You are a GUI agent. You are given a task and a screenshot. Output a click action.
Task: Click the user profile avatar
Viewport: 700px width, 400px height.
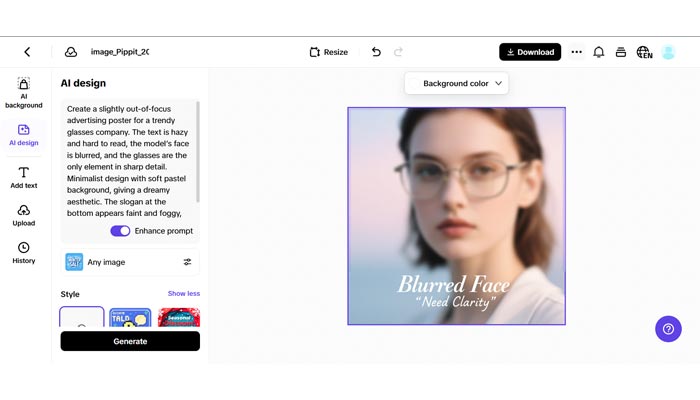(x=668, y=52)
